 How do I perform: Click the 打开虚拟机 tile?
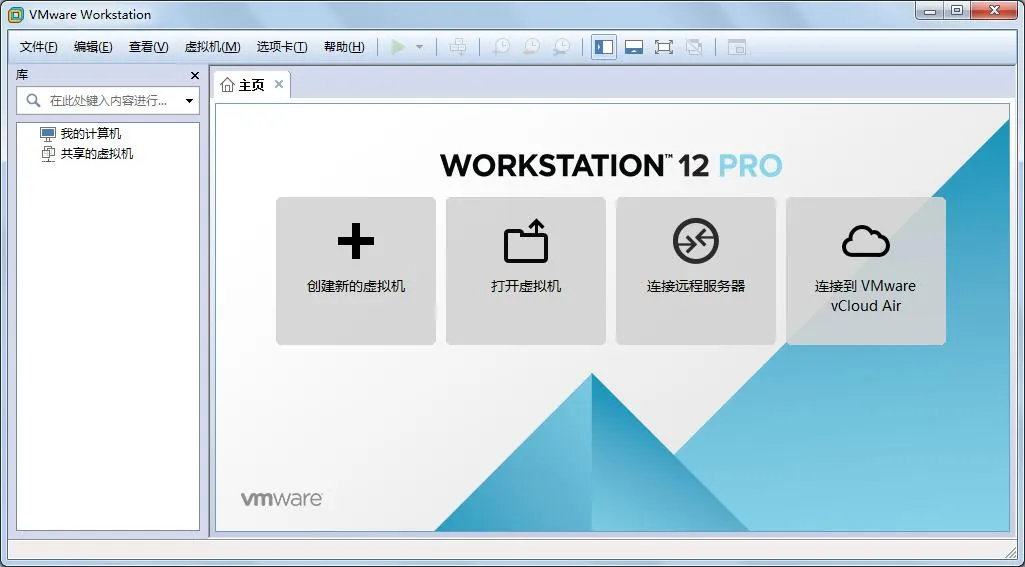coord(526,271)
